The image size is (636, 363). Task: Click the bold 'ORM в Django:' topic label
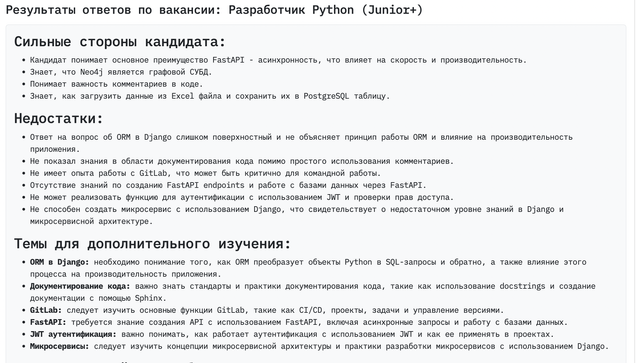click(59, 262)
